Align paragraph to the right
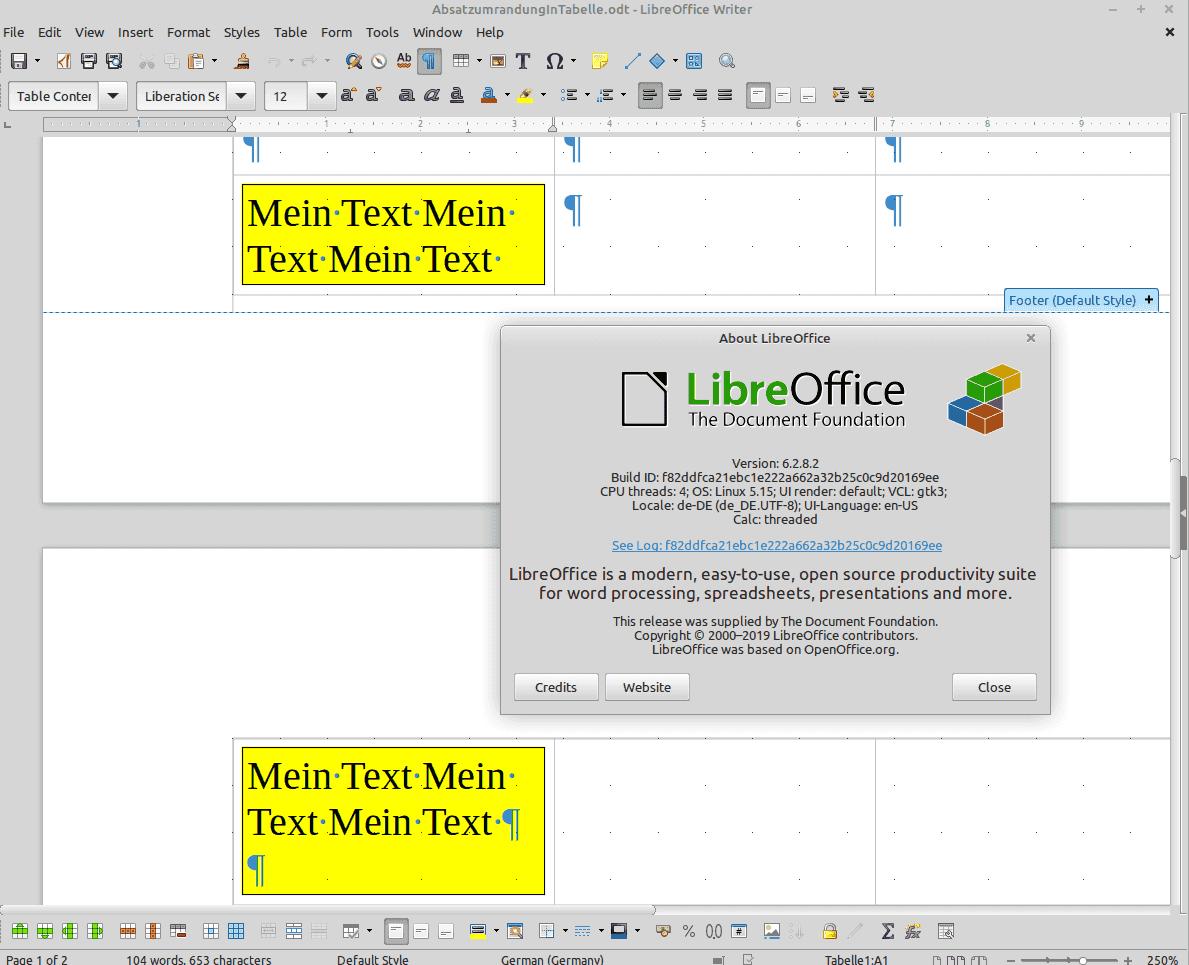 point(700,96)
